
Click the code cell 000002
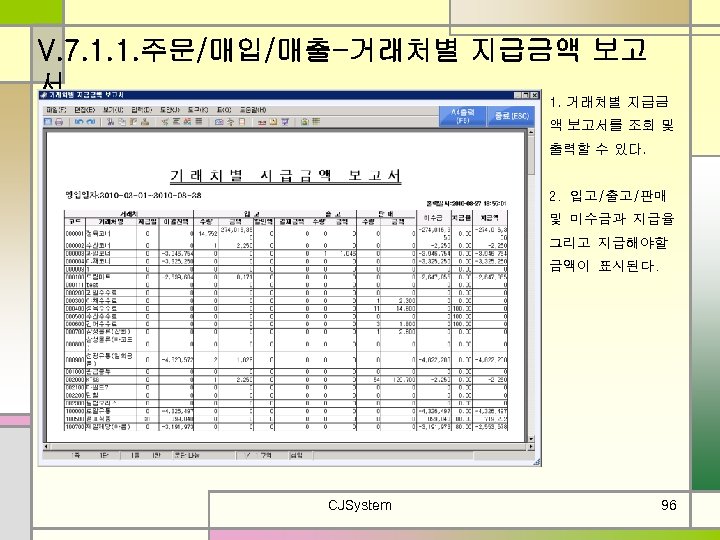74,246
